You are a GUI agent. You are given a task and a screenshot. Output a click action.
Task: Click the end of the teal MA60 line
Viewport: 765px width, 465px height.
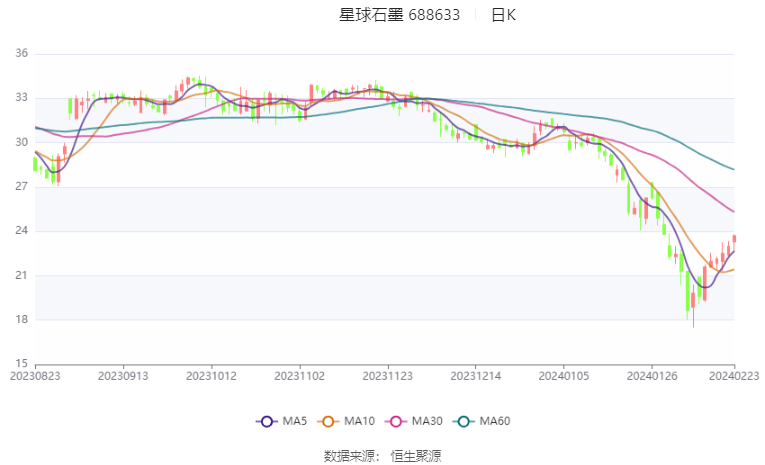[x=733, y=169]
